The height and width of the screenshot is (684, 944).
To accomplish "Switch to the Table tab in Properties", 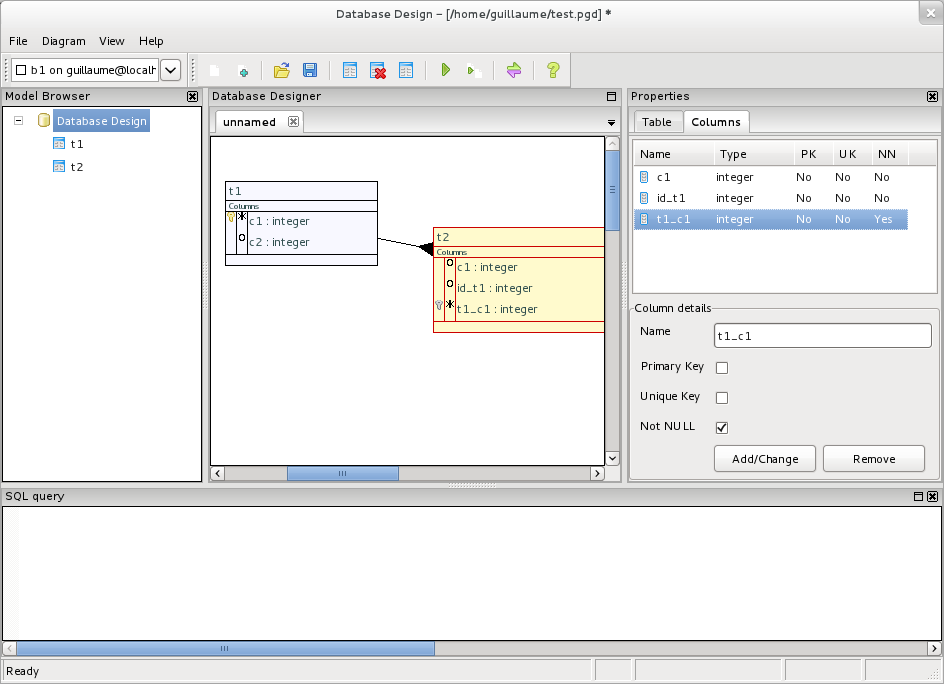I will pos(657,122).
